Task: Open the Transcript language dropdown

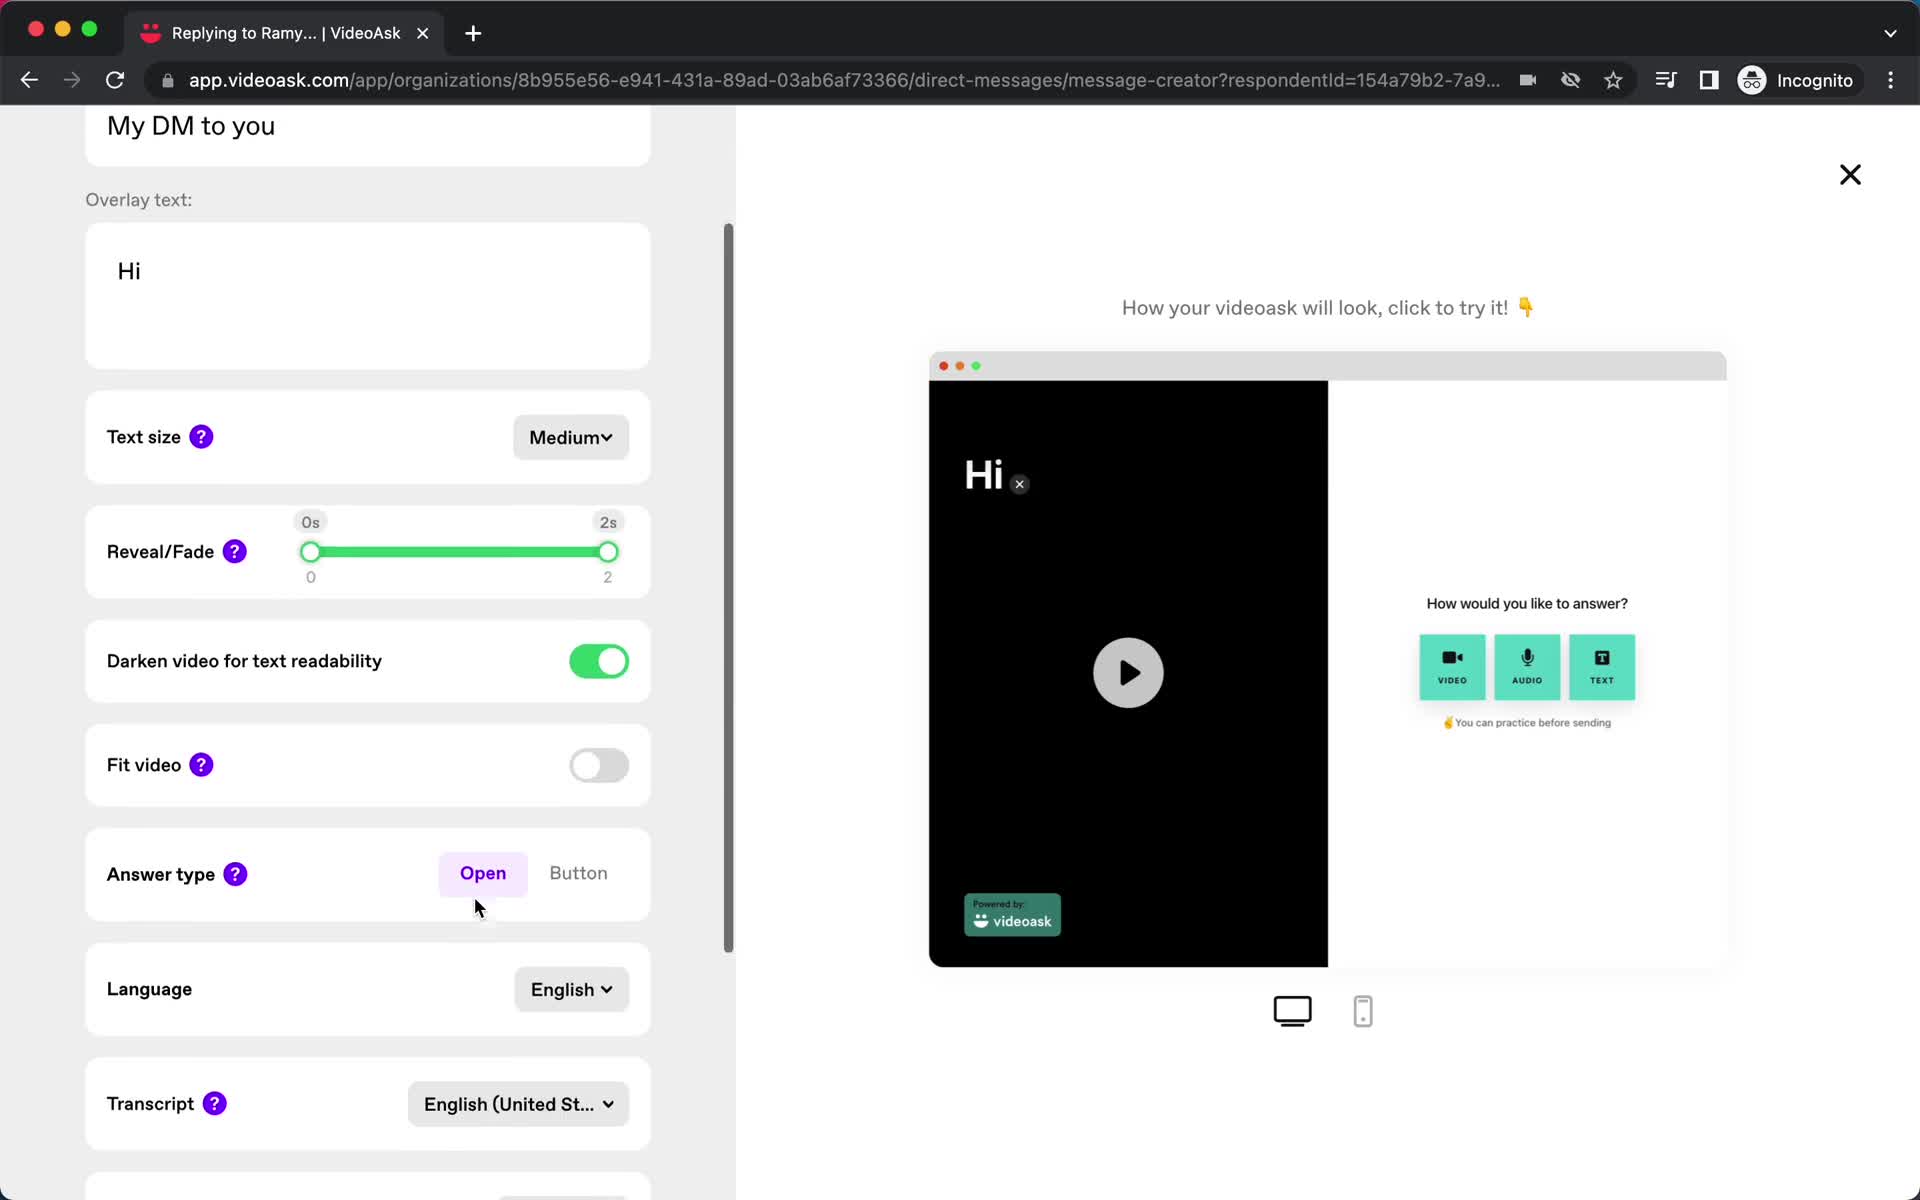Action: click(x=517, y=1104)
